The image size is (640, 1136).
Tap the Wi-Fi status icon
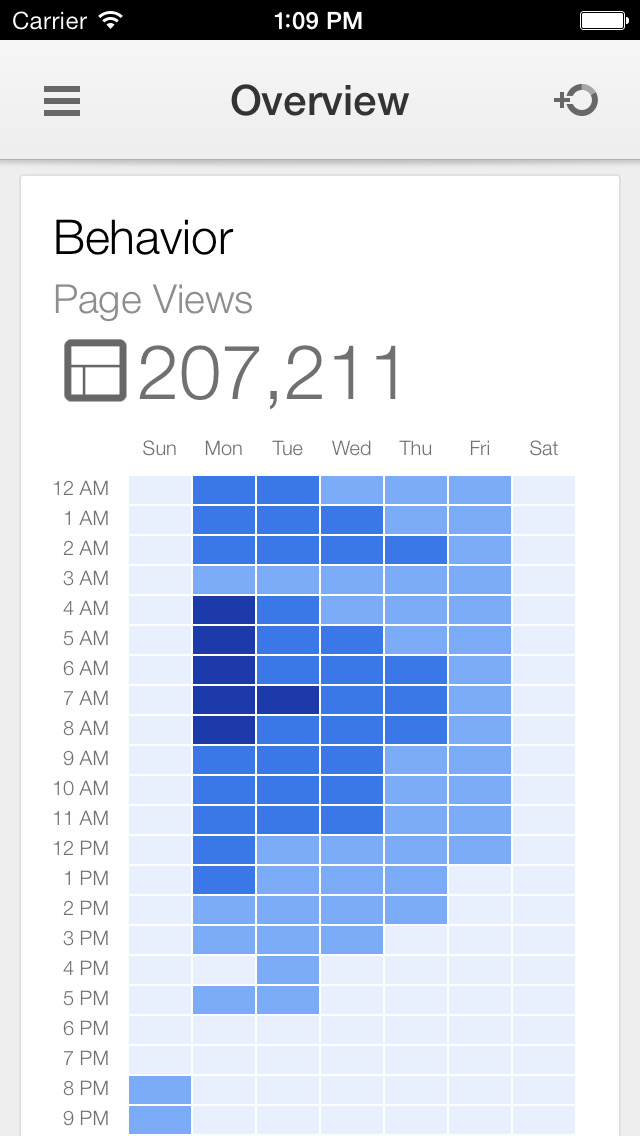111,19
